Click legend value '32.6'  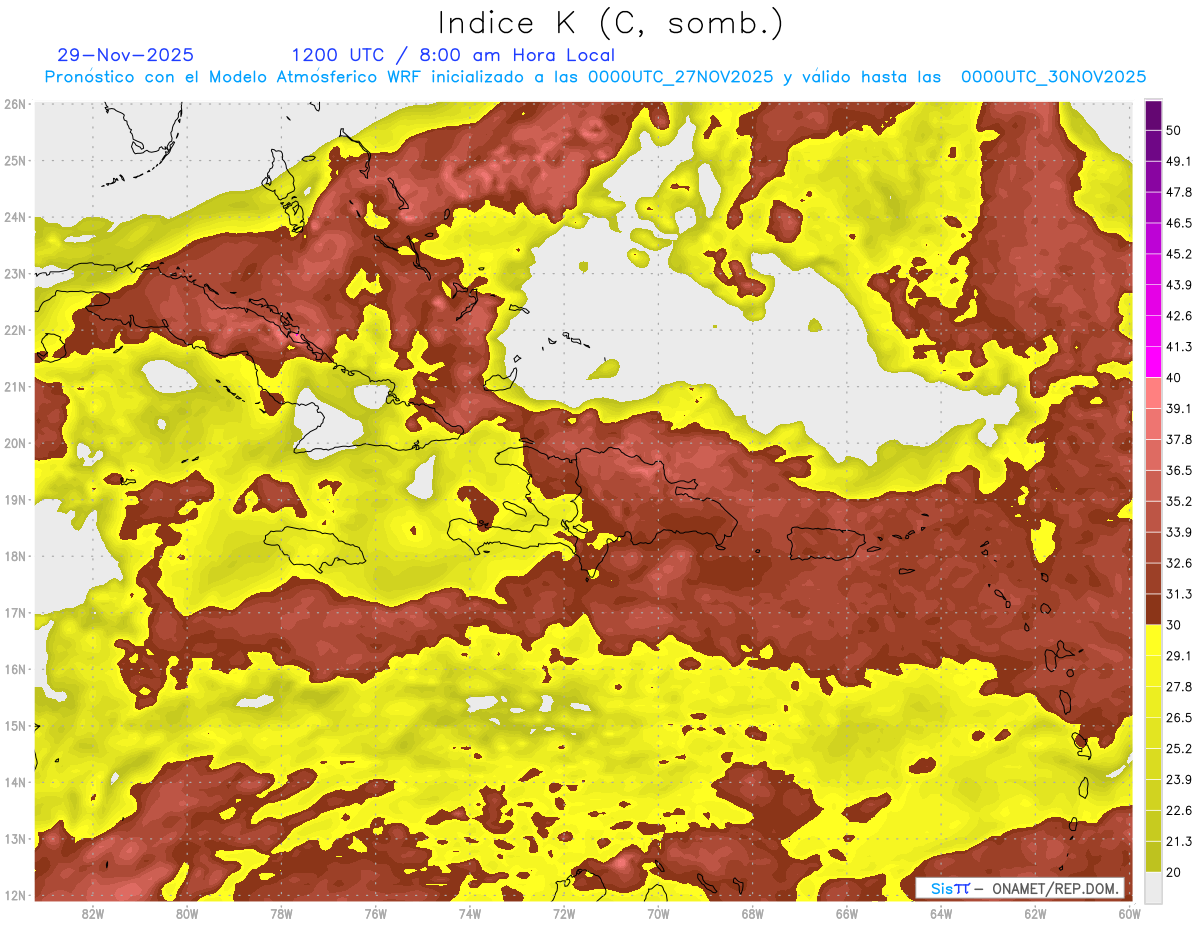click(x=1178, y=563)
